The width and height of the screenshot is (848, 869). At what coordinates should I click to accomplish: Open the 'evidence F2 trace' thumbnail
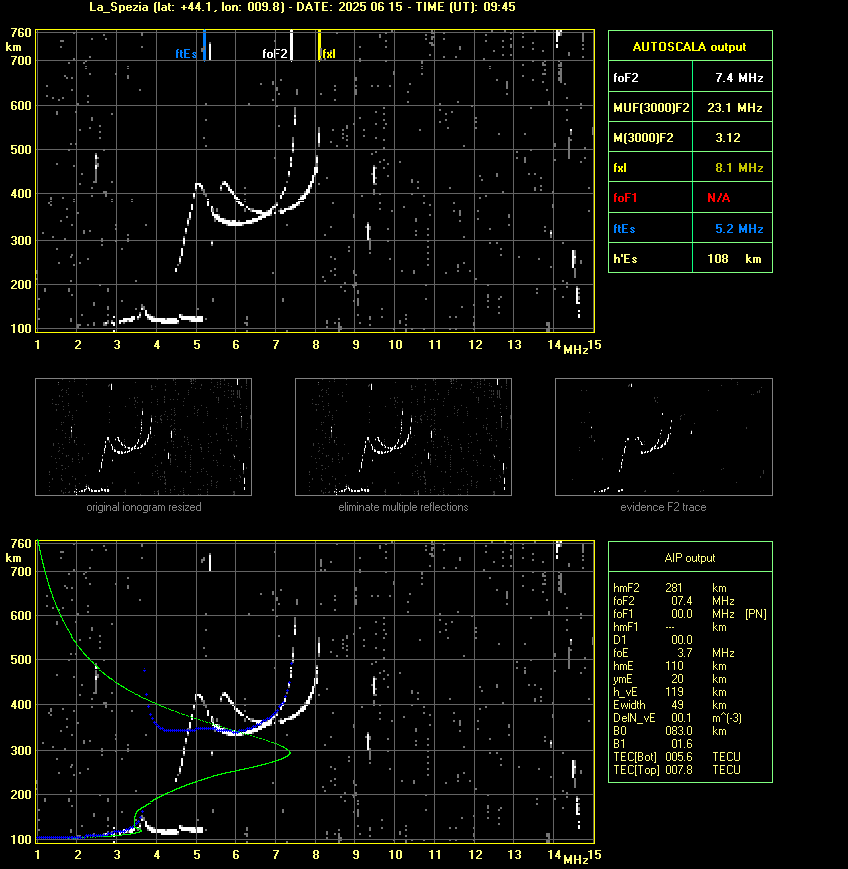click(664, 437)
